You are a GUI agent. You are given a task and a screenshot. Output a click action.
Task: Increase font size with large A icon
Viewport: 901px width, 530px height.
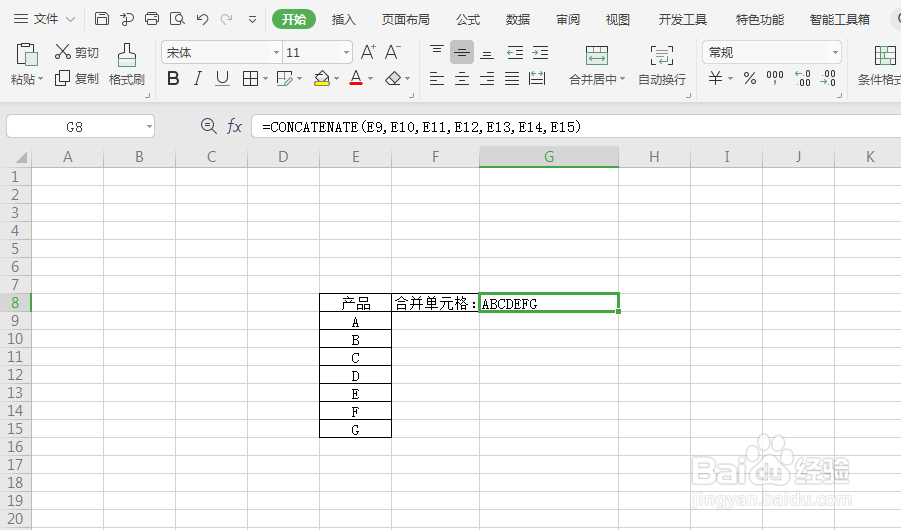pyautogui.click(x=368, y=52)
